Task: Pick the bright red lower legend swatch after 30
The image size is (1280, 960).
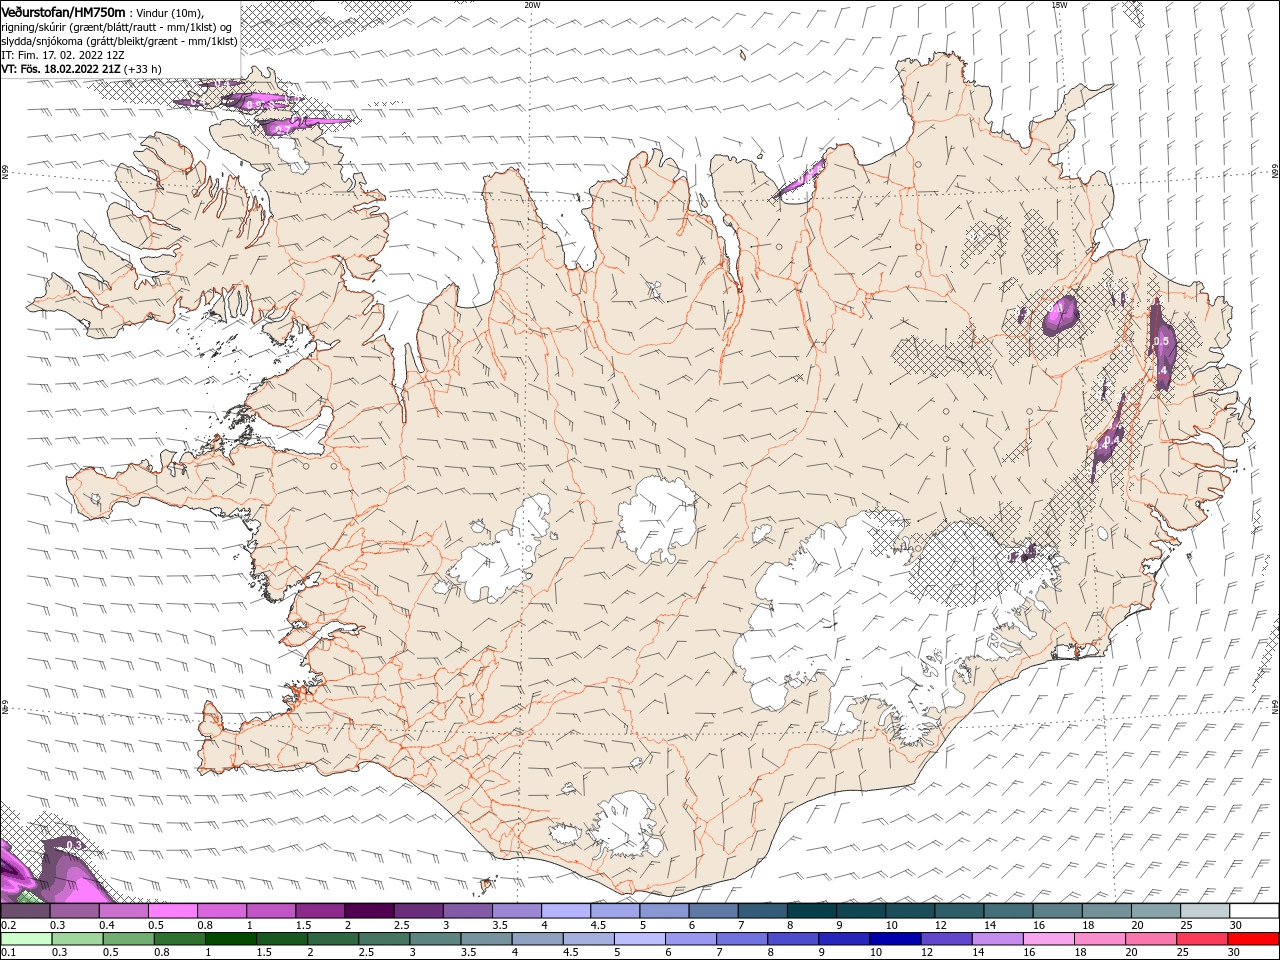Action: tap(1254, 939)
